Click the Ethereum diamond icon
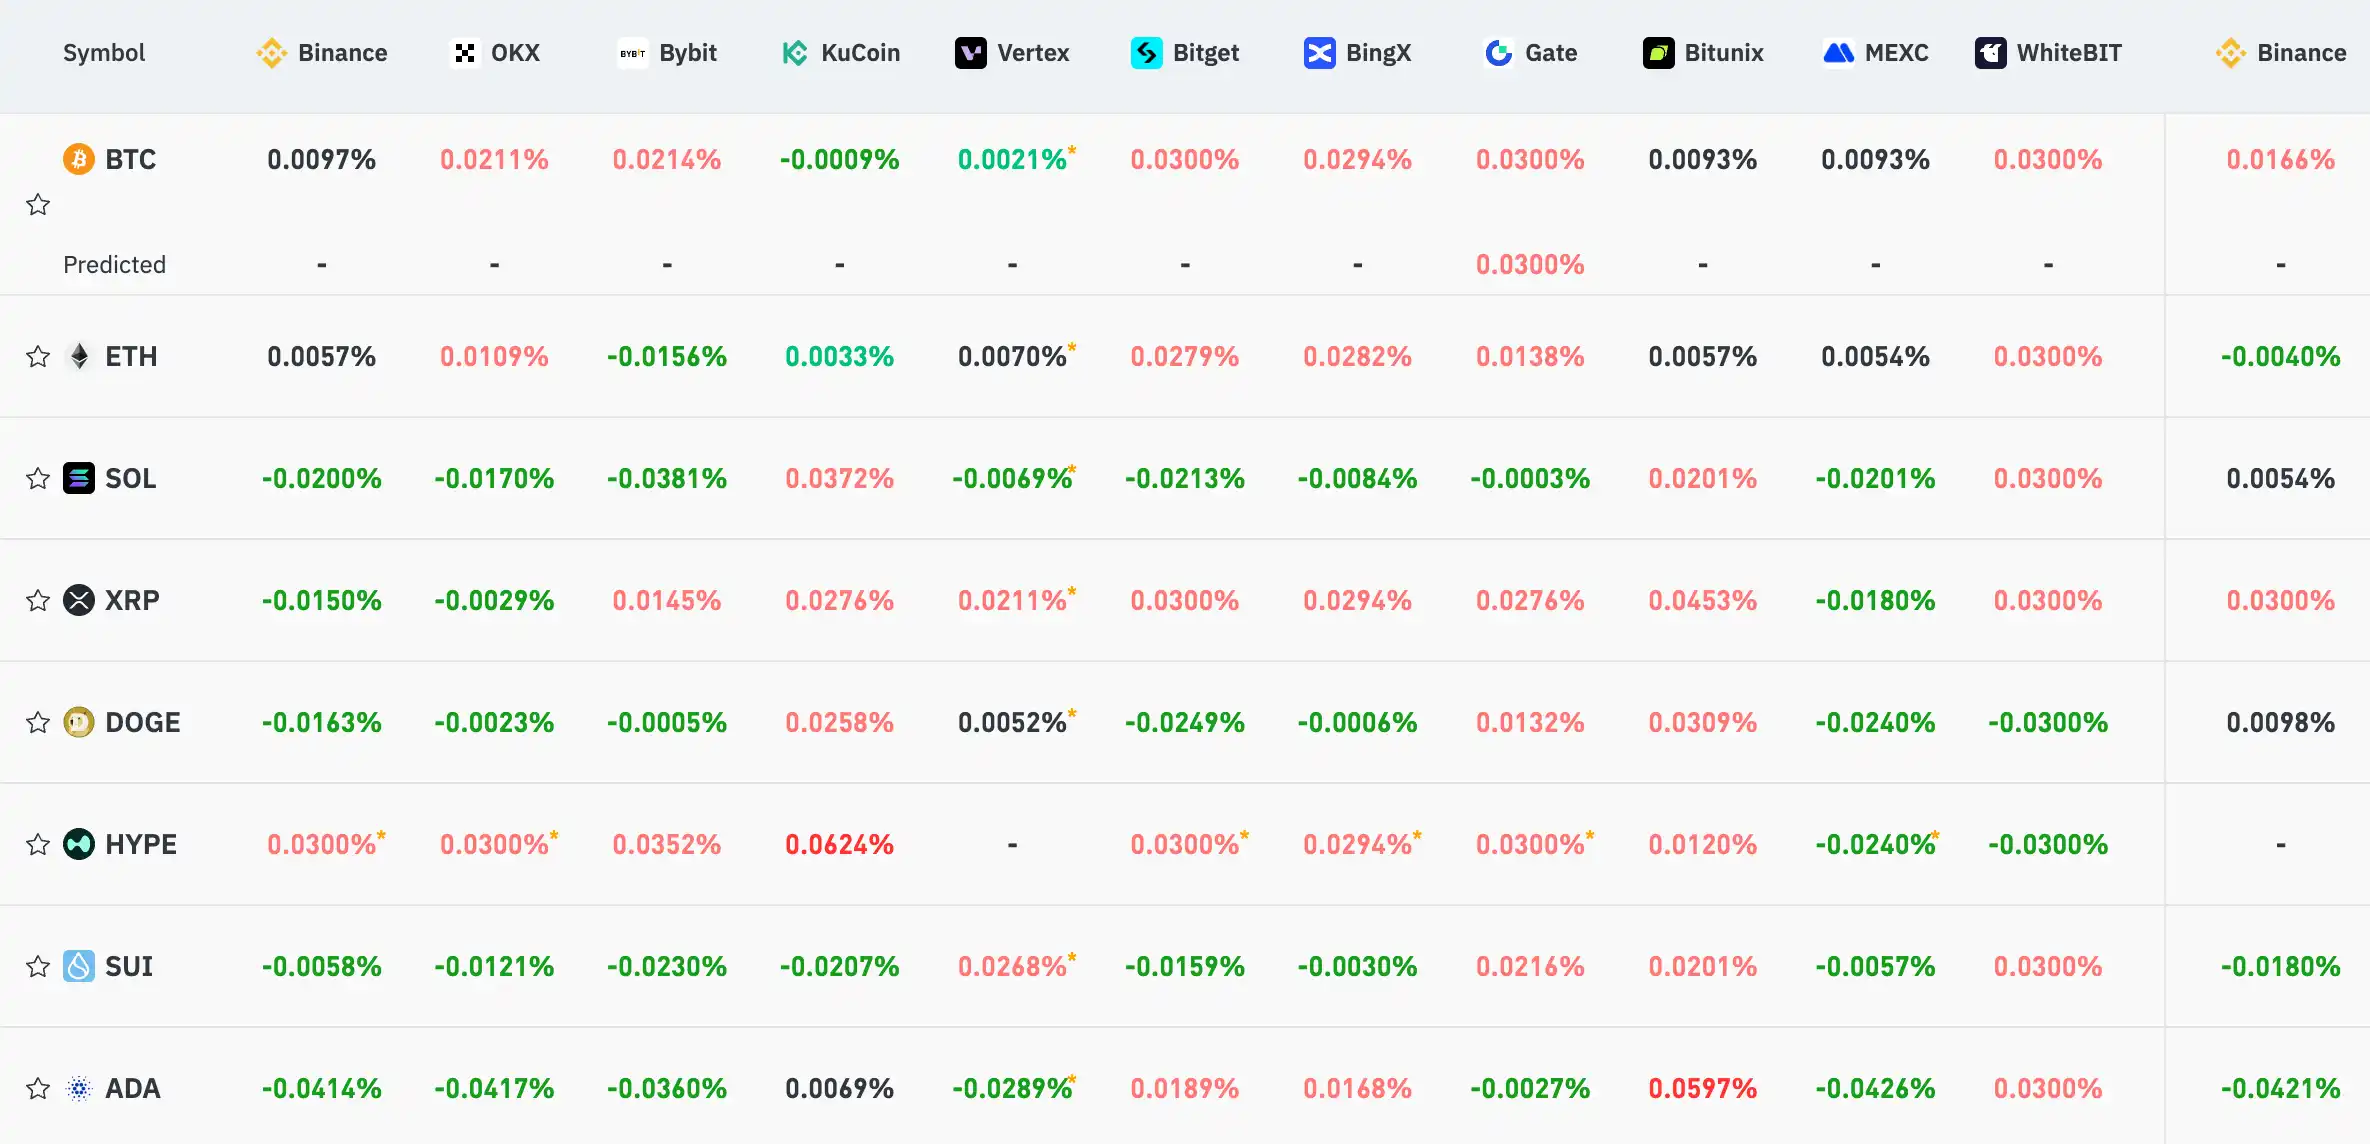Viewport: 2370px width, 1144px height. pyautogui.click(x=79, y=356)
